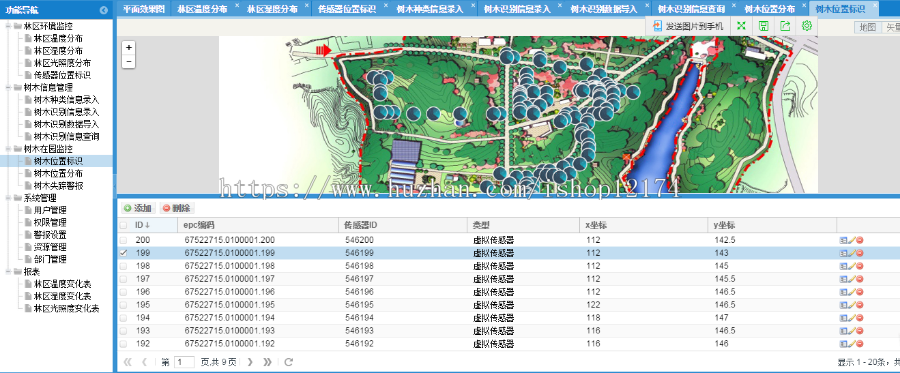Edit pencil icon for row 198

[852, 266]
